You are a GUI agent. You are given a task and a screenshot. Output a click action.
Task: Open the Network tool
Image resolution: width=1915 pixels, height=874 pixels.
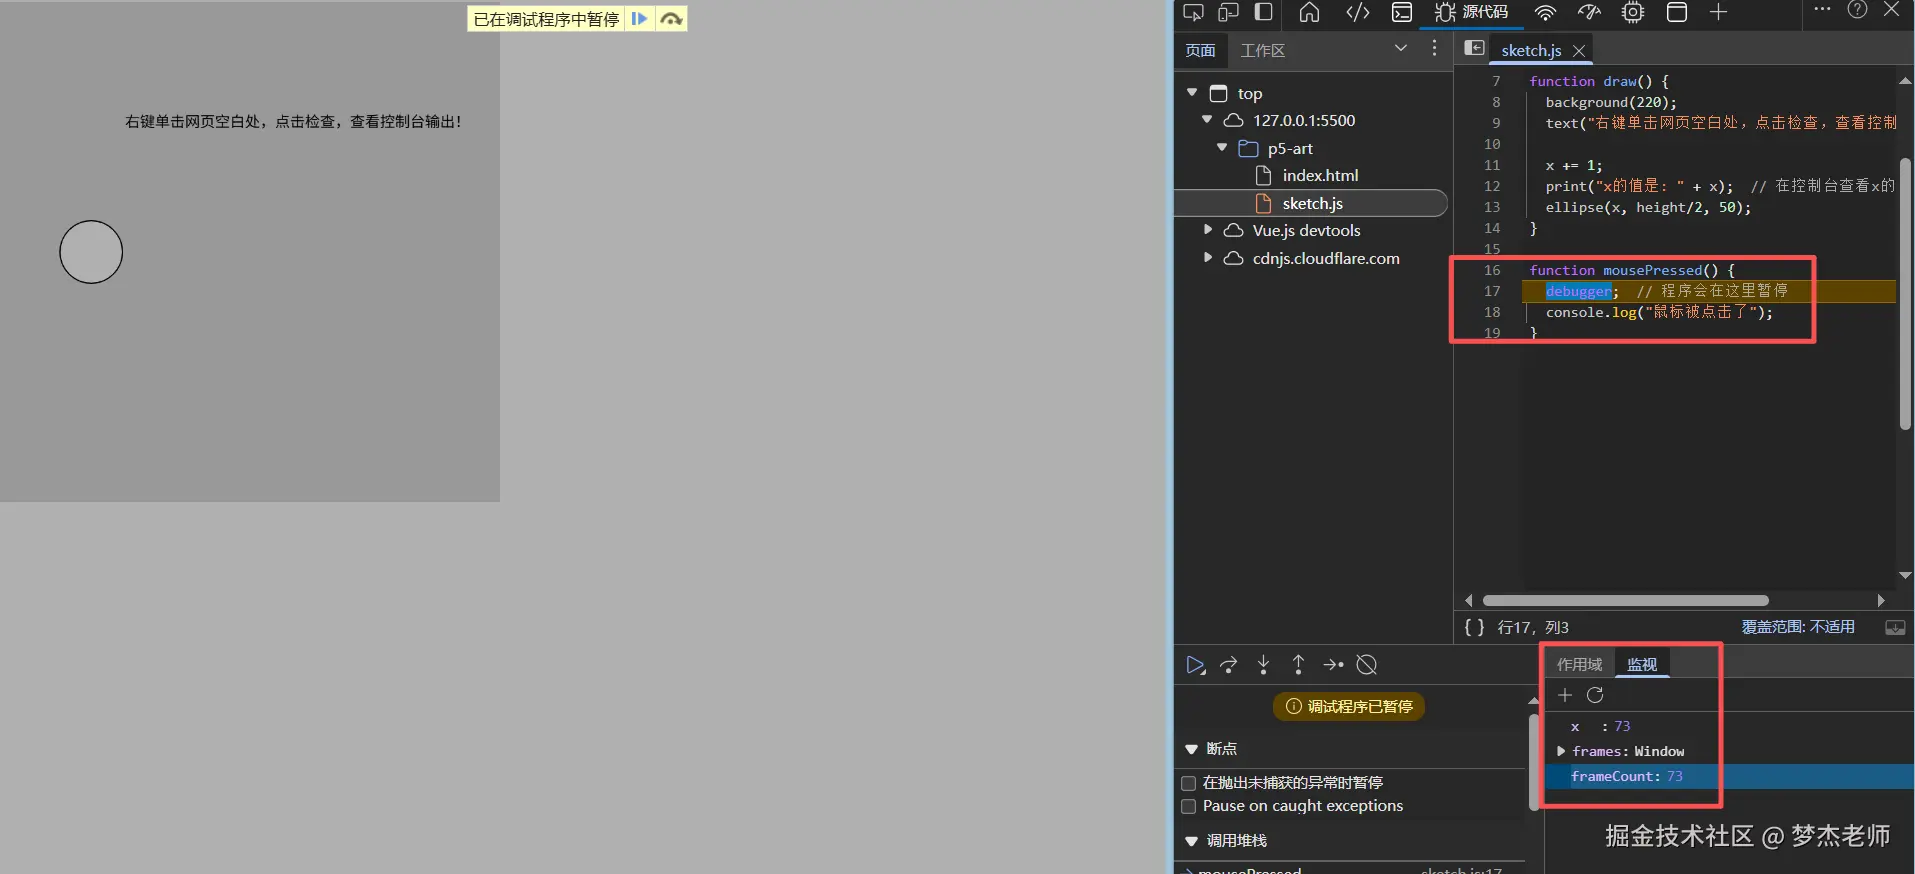click(1546, 12)
